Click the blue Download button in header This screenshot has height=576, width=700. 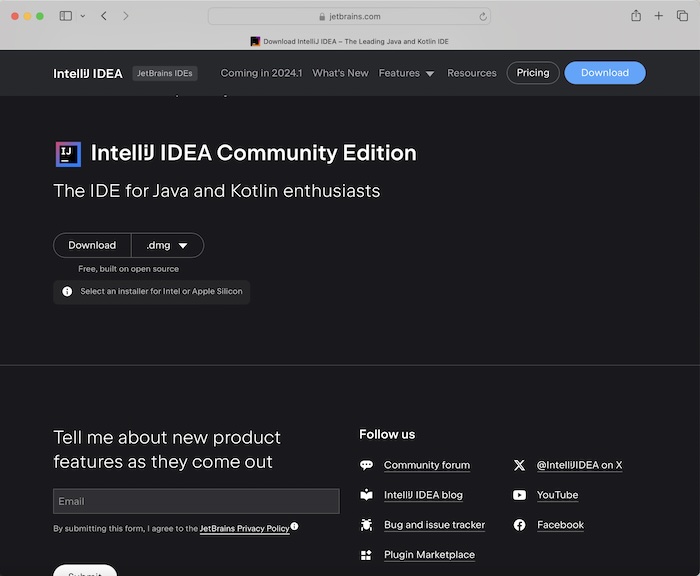tap(605, 73)
